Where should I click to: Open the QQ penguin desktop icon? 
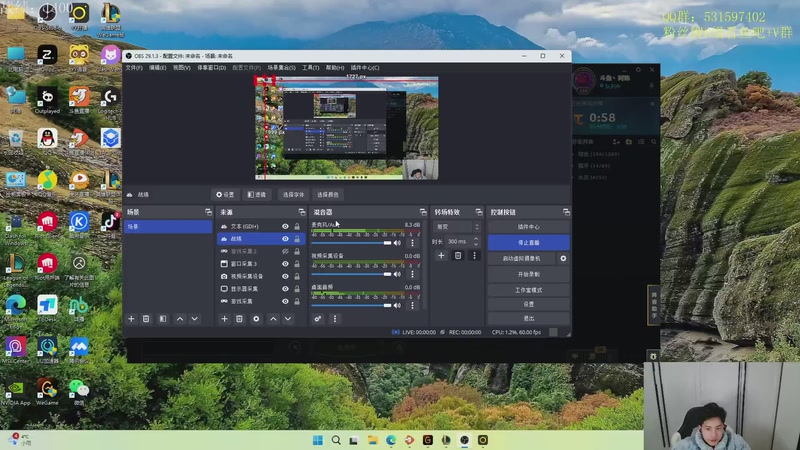47,141
